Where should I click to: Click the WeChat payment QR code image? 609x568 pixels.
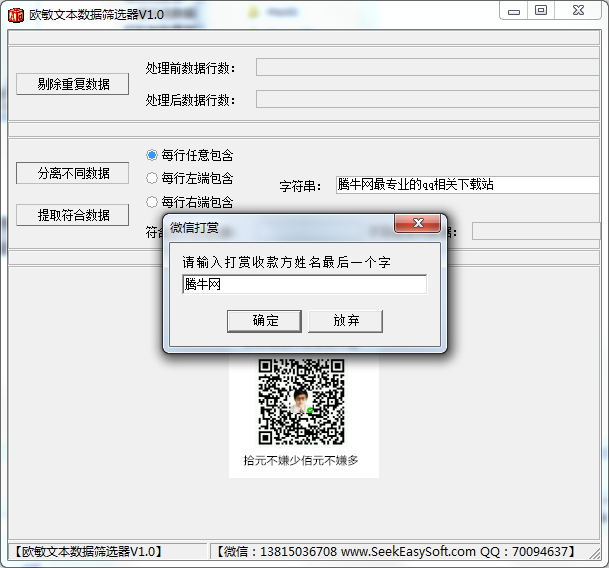point(301,402)
